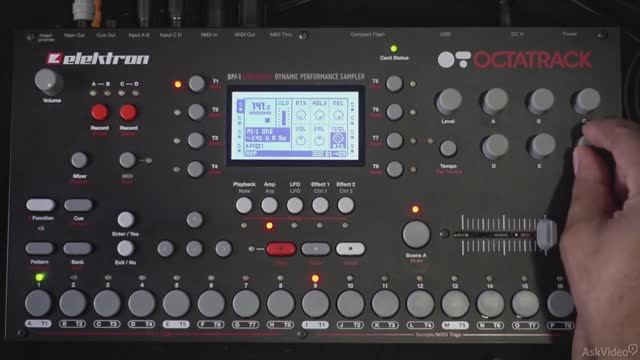Tap the up arrow key

[x=195, y=220]
